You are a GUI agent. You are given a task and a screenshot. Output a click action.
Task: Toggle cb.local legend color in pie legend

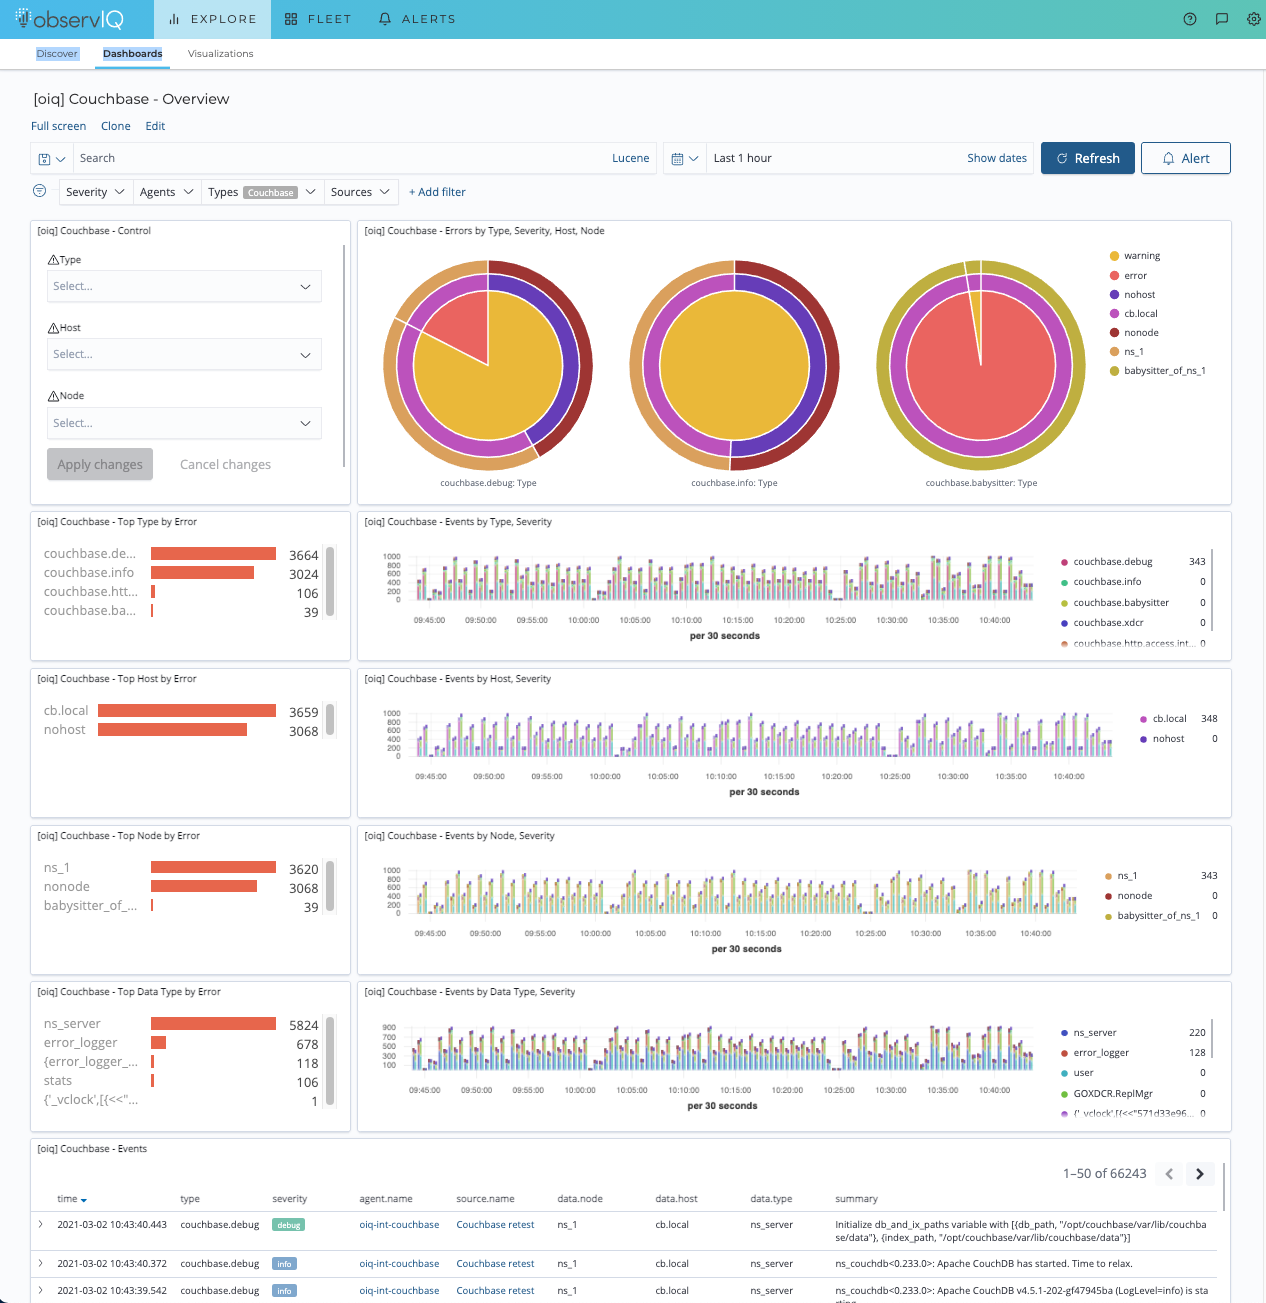[1114, 314]
